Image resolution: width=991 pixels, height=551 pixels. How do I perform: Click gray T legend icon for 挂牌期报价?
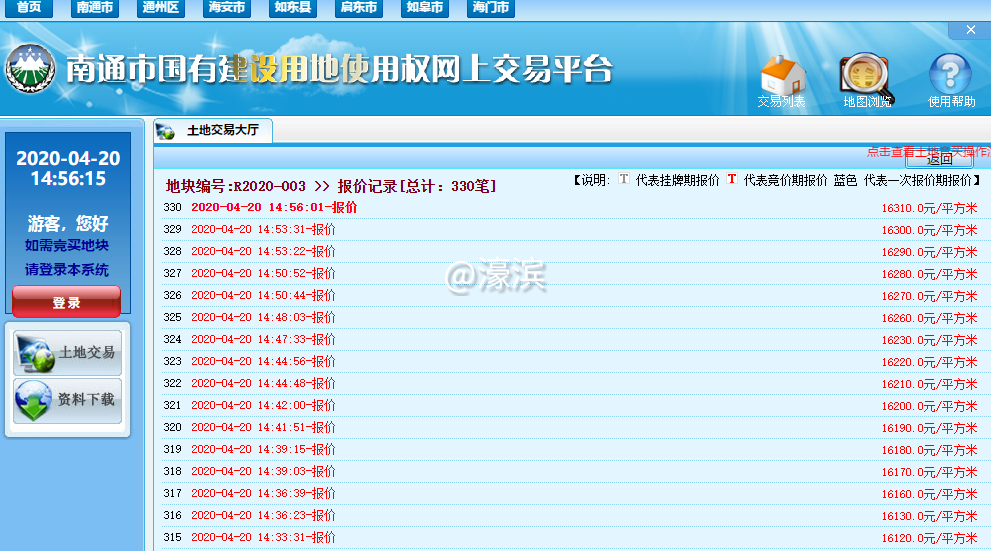tap(624, 179)
